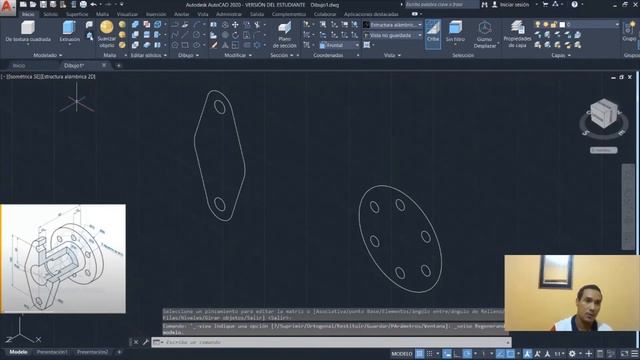Screen dimensions: 640x360
Task: Switch to the Inicio ribbon tab
Action: (x=28, y=14)
